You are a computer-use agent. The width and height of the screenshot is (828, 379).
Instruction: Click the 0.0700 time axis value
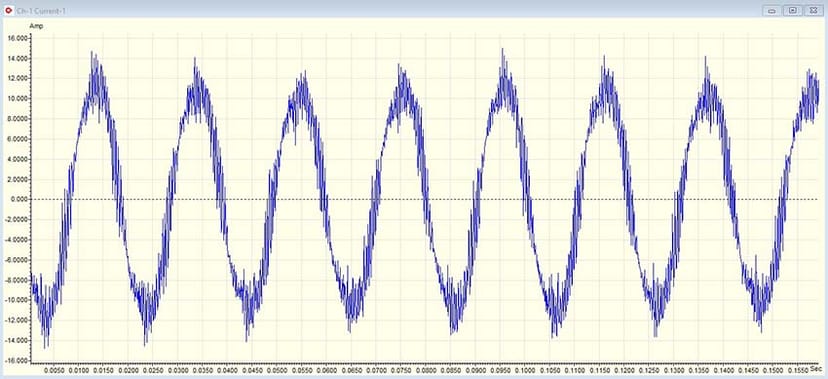pos(377,371)
